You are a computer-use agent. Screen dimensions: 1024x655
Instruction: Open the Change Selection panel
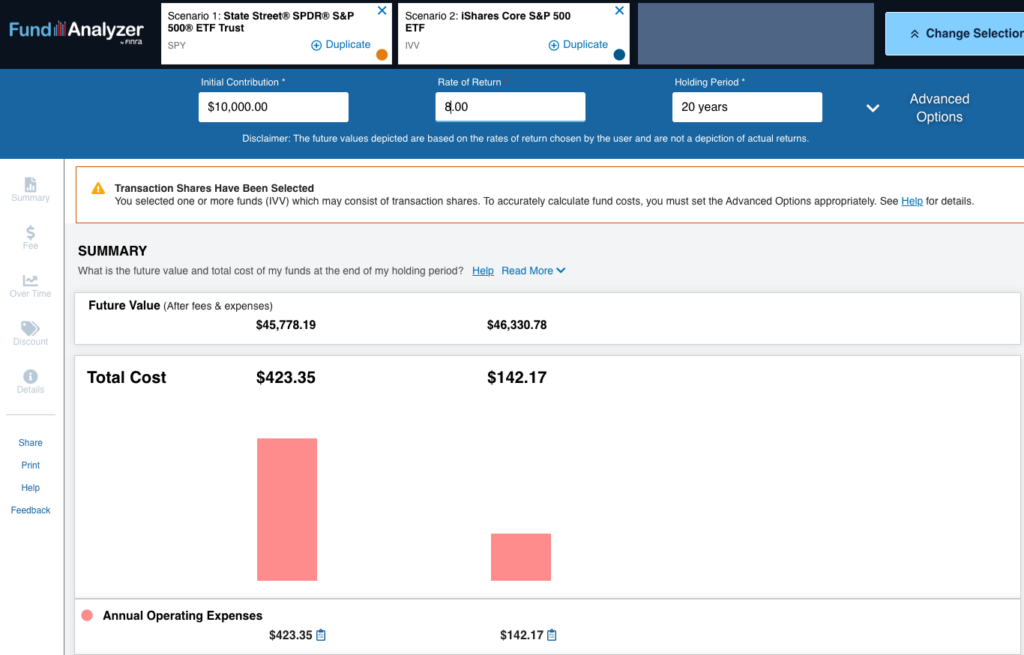[x=955, y=33]
